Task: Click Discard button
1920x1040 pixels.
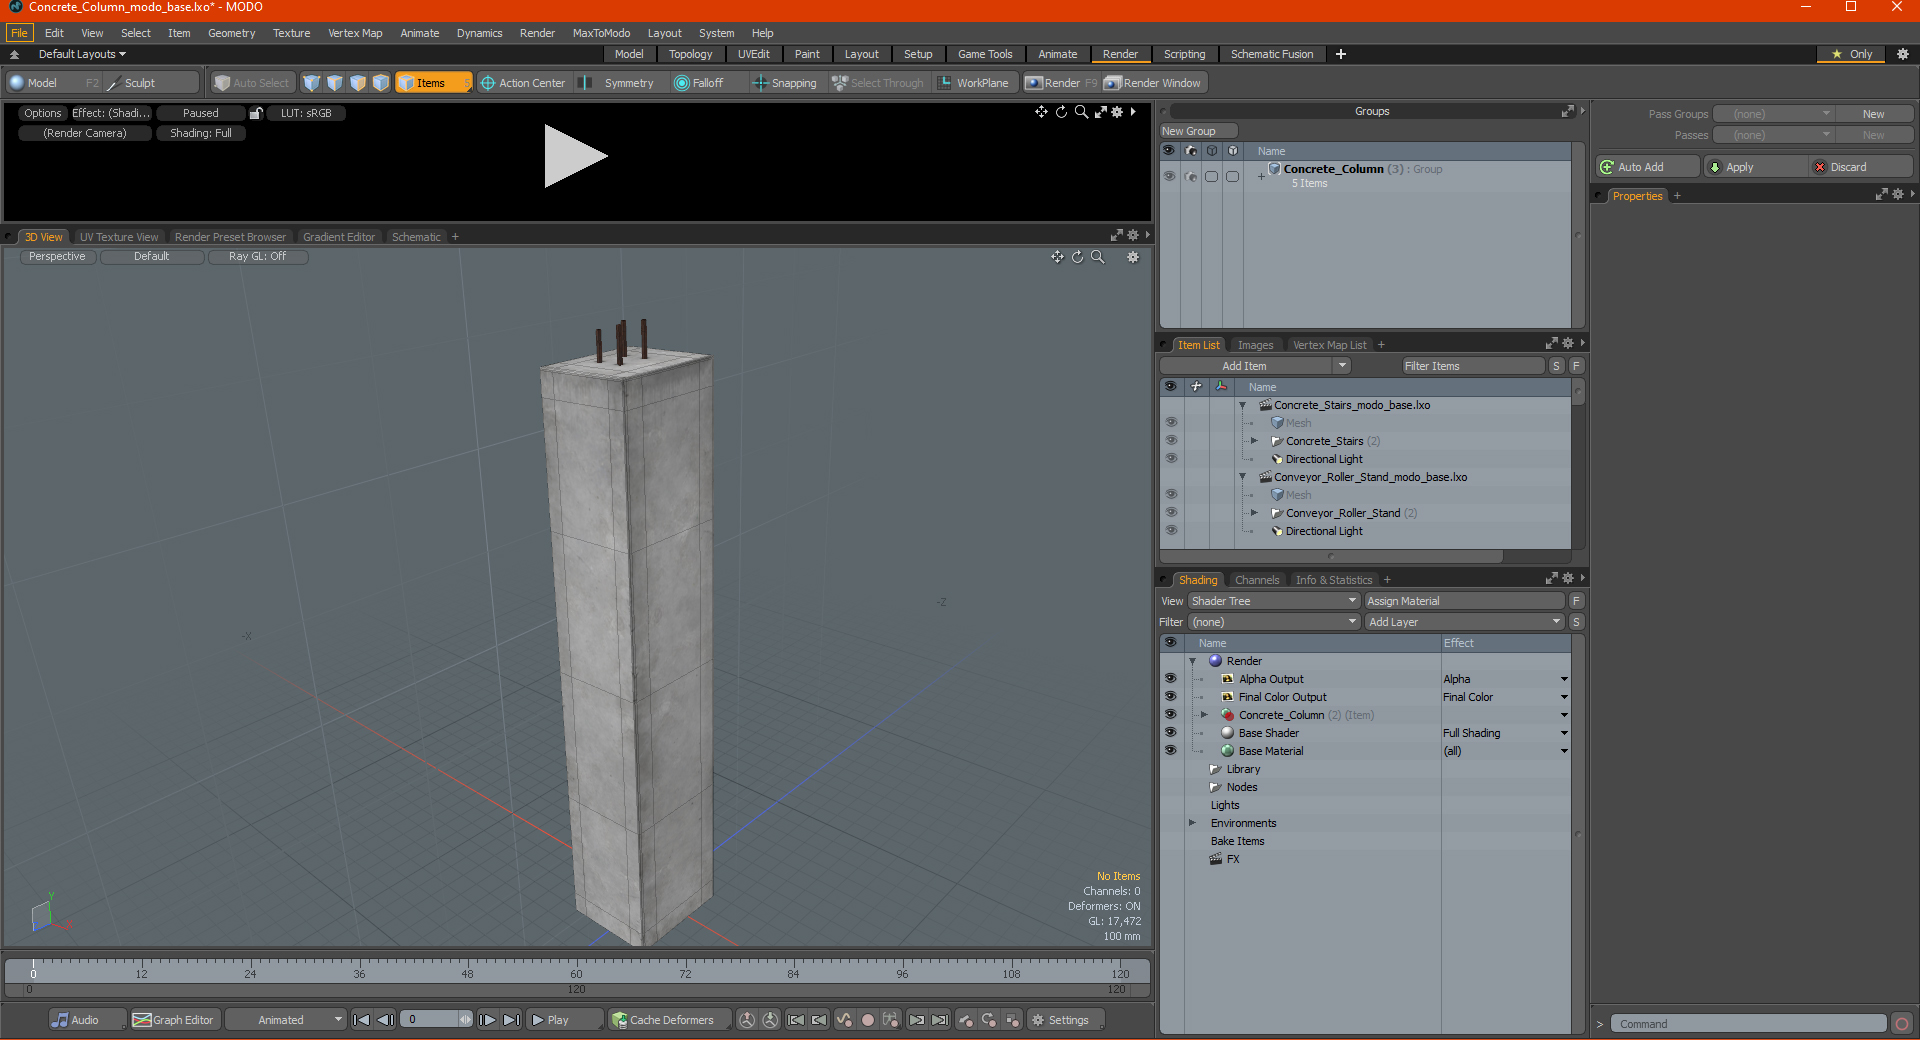Action: (x=1861, y=167)
